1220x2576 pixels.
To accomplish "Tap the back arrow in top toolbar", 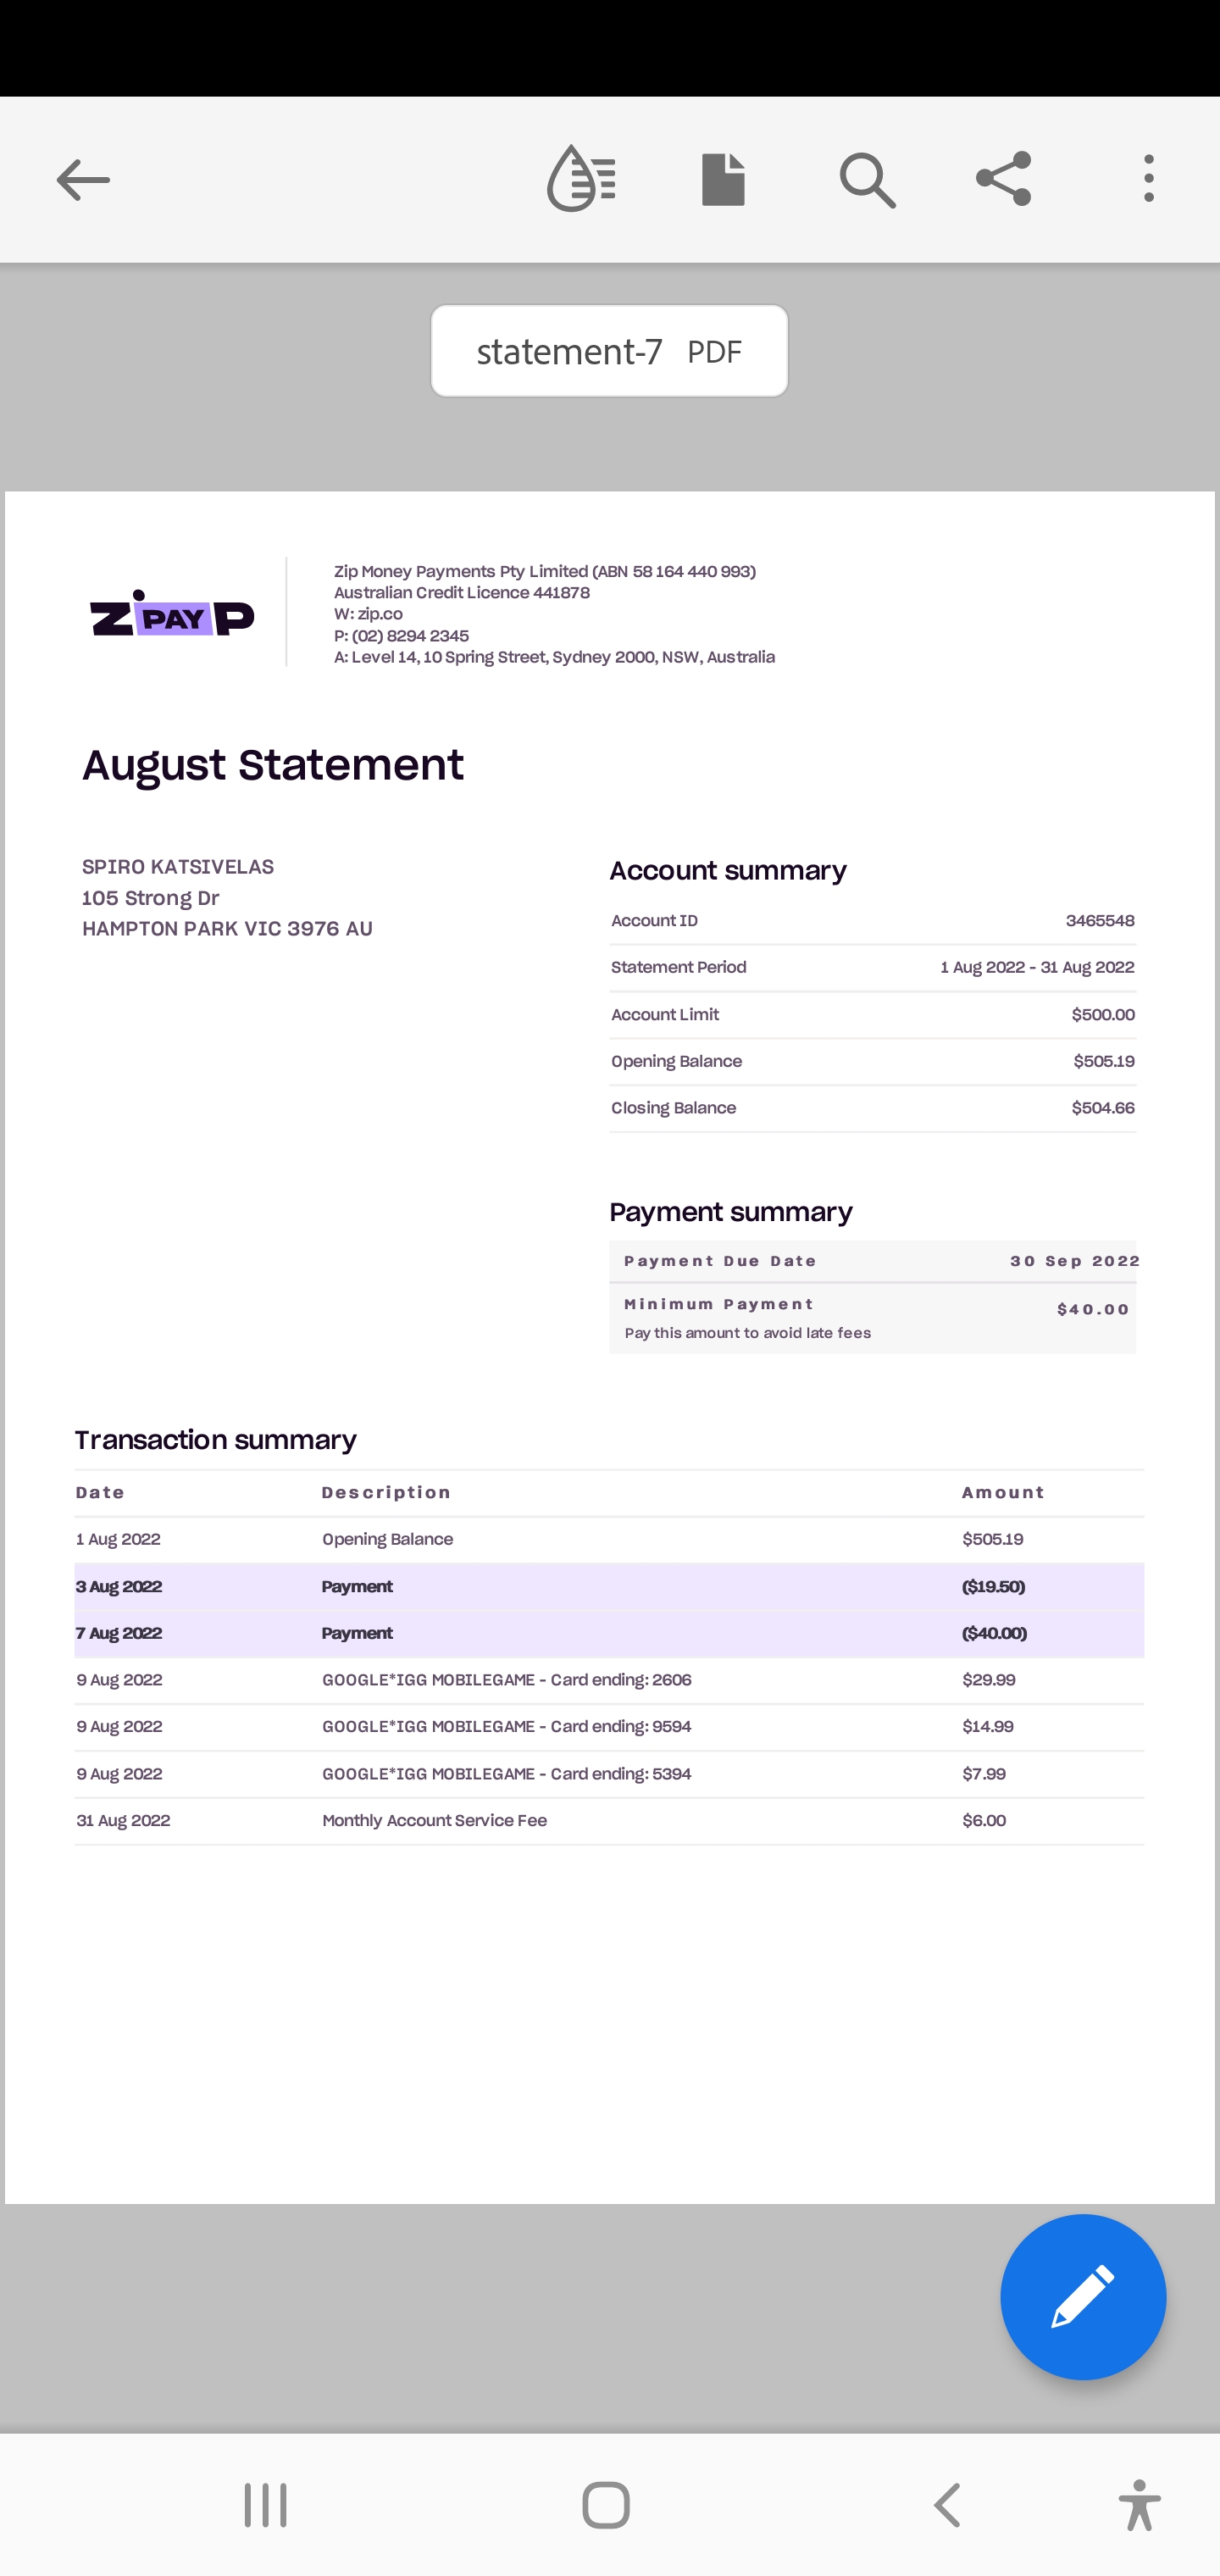I will pos(83,180).
